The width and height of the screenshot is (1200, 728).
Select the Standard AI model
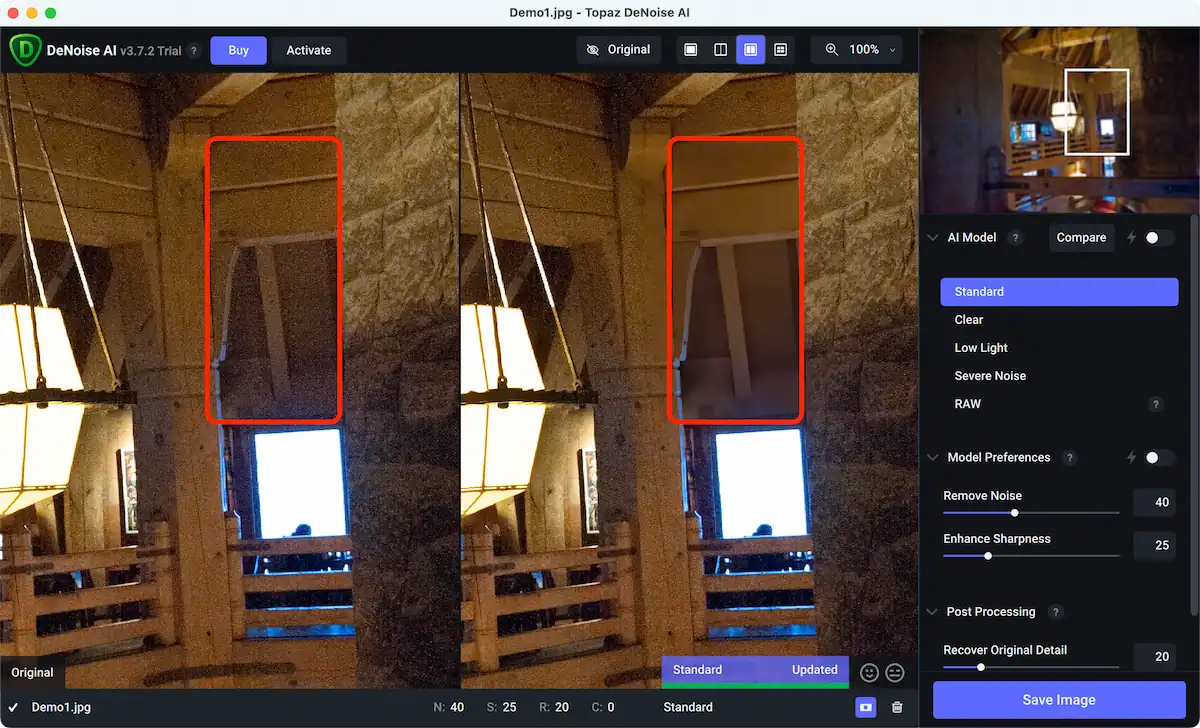pos(1059,292)
